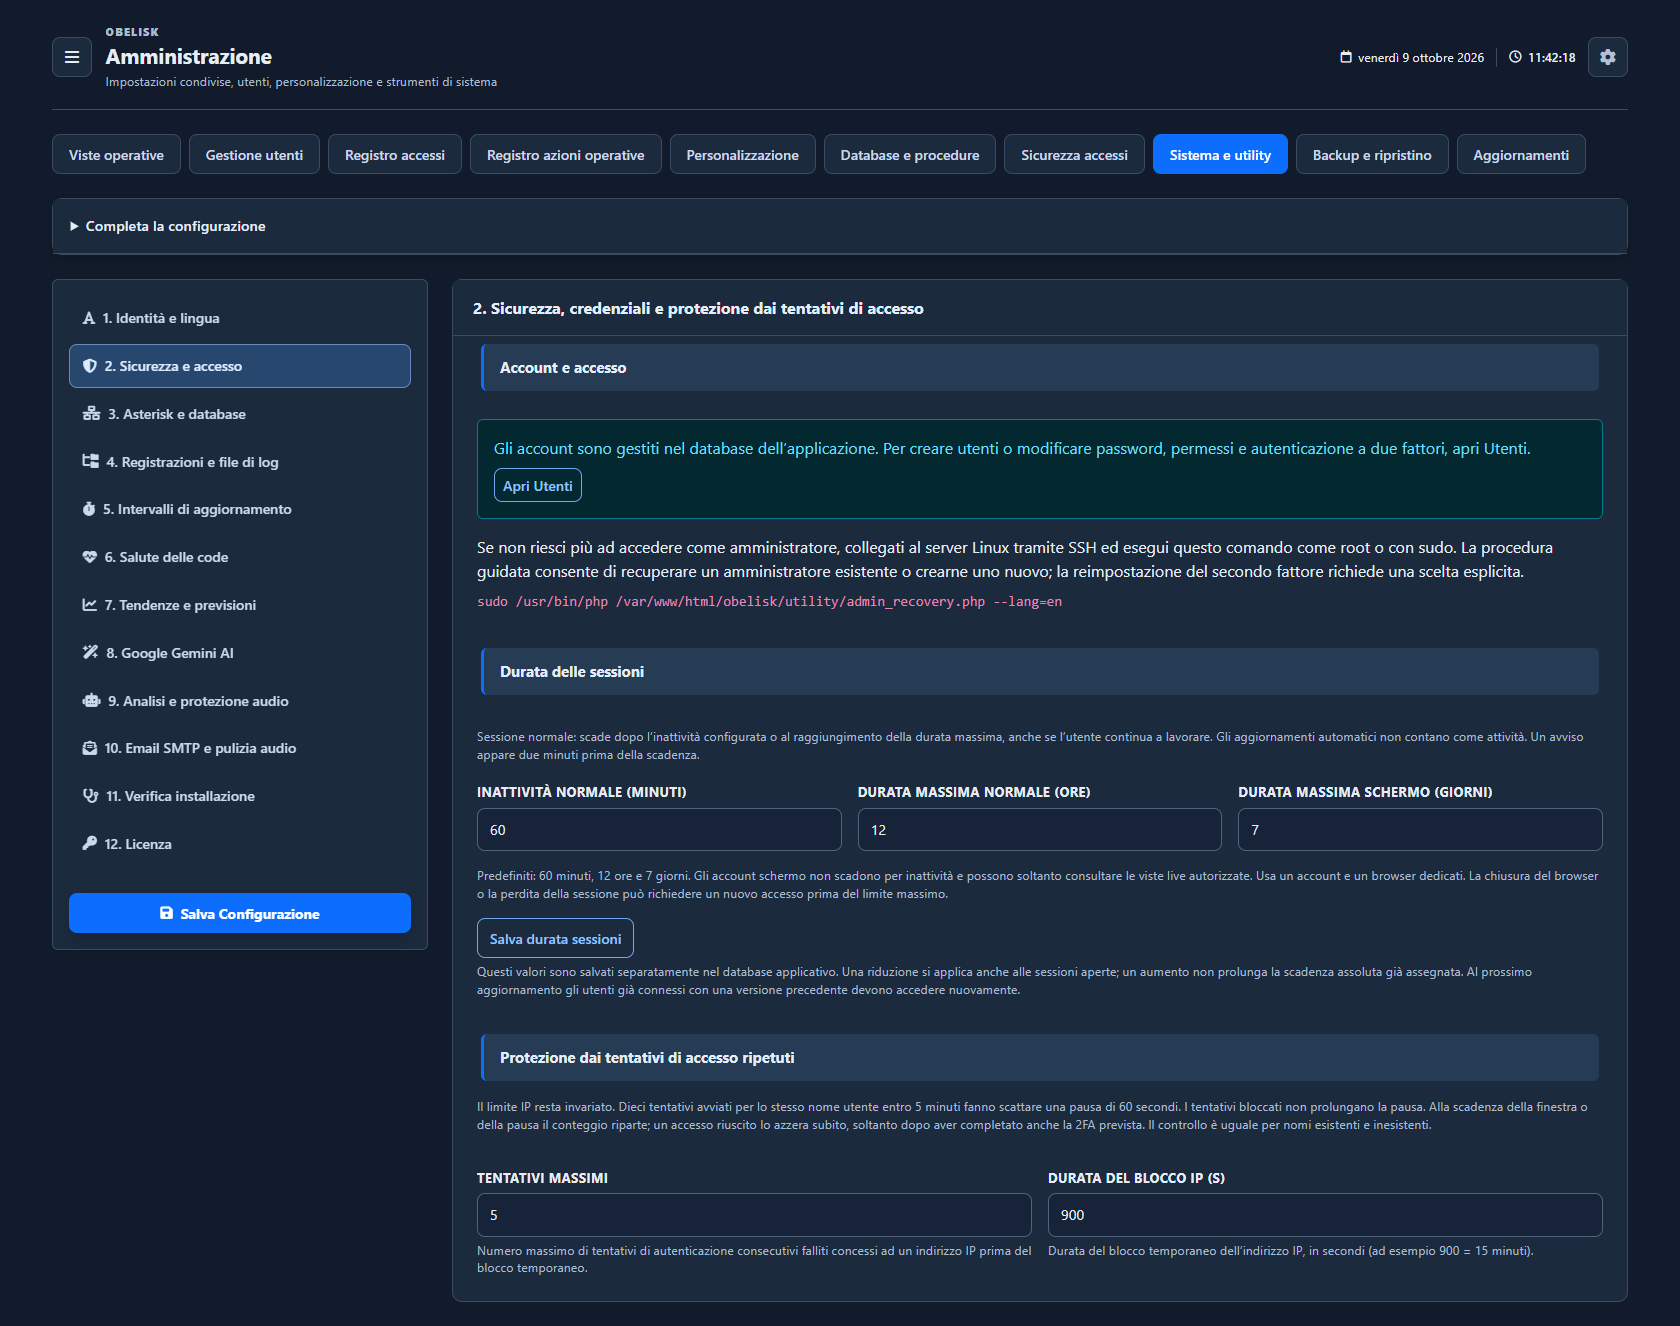Viewport: 1680px width, 1326px height.
Task: Click the time 11:42:18
Action: tap(1551, 57)
